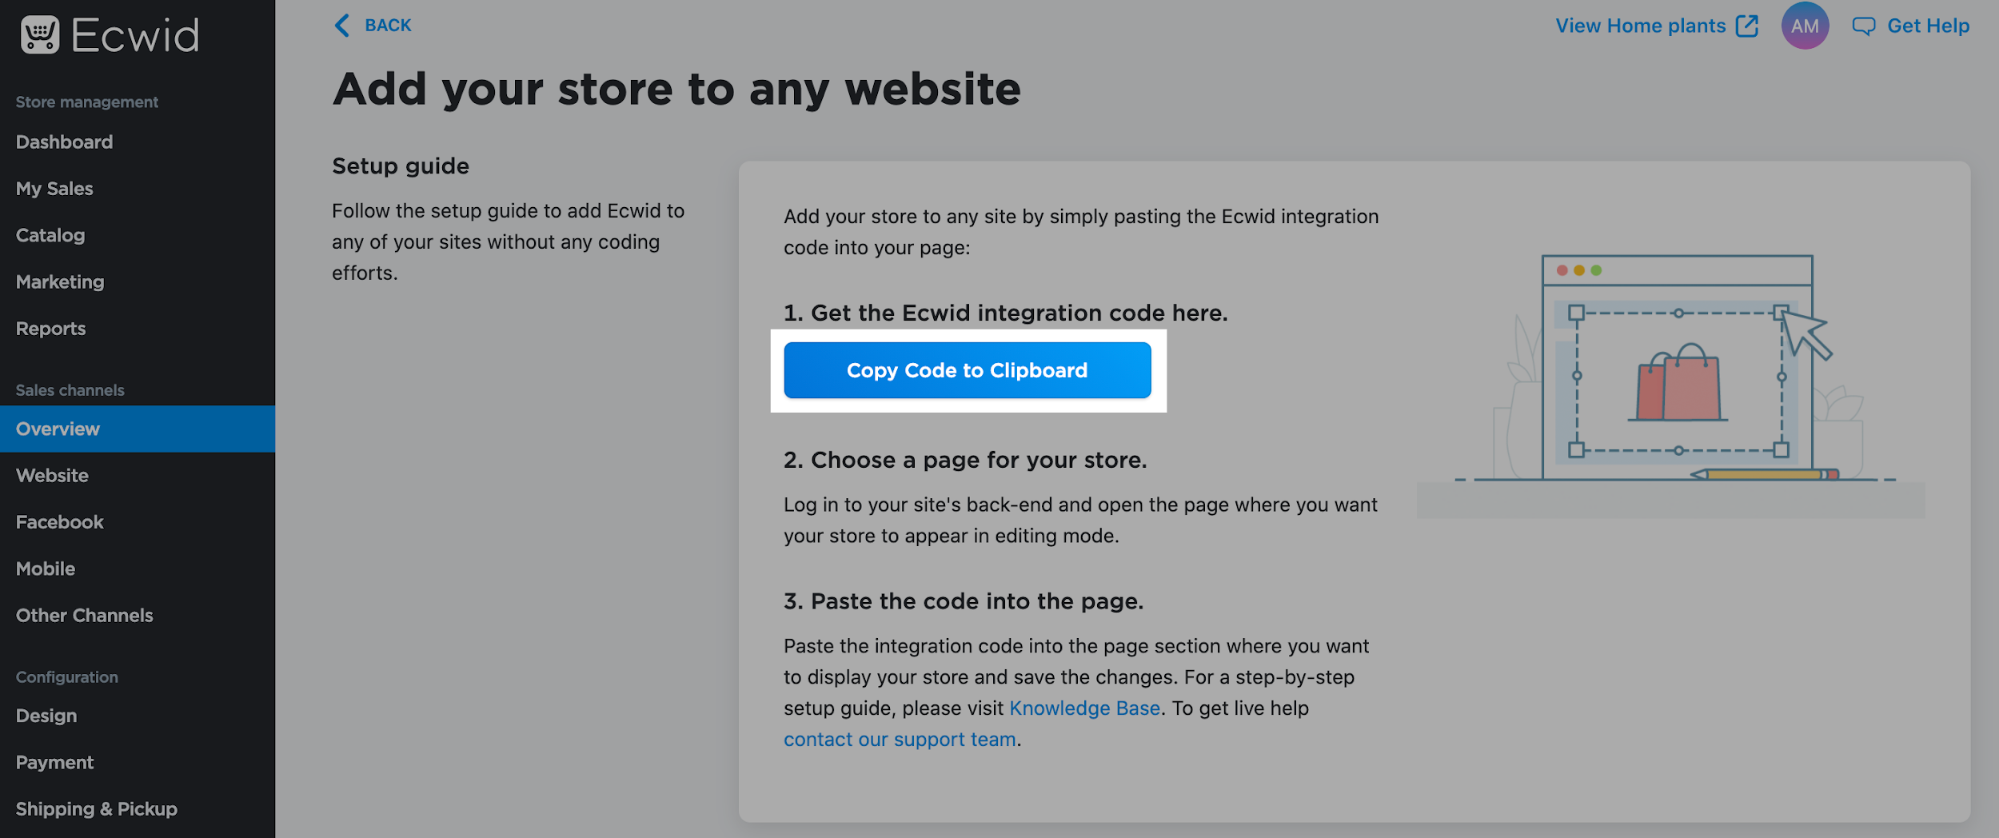Click the external link icon beside View Home plants
The image size is (1999, 838).
[1747, 26]
